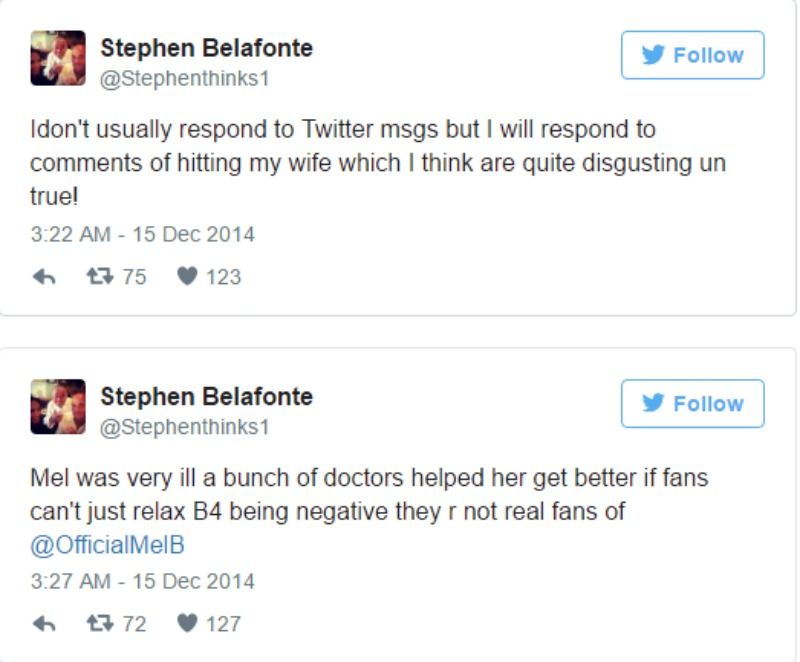
Task: Reply to the 3:27 AM tweet
Action: point(44,624)
